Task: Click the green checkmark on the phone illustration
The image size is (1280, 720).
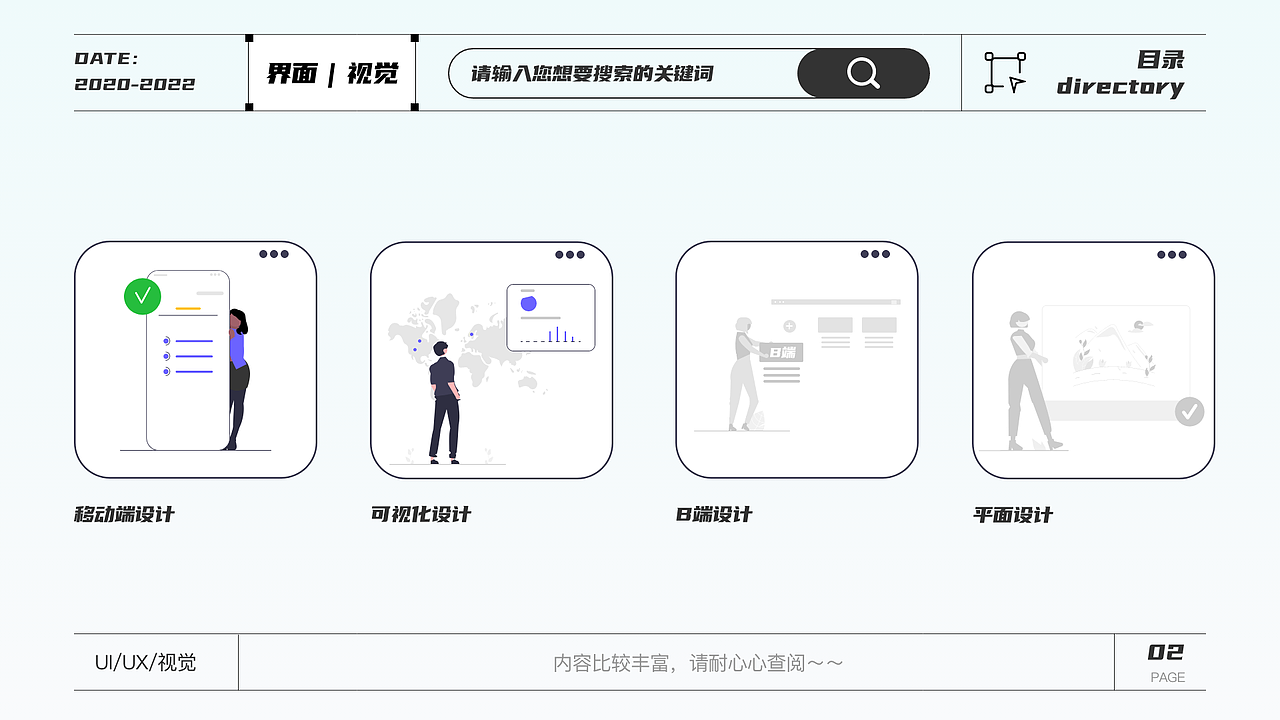Action: [x=142, y=297]
